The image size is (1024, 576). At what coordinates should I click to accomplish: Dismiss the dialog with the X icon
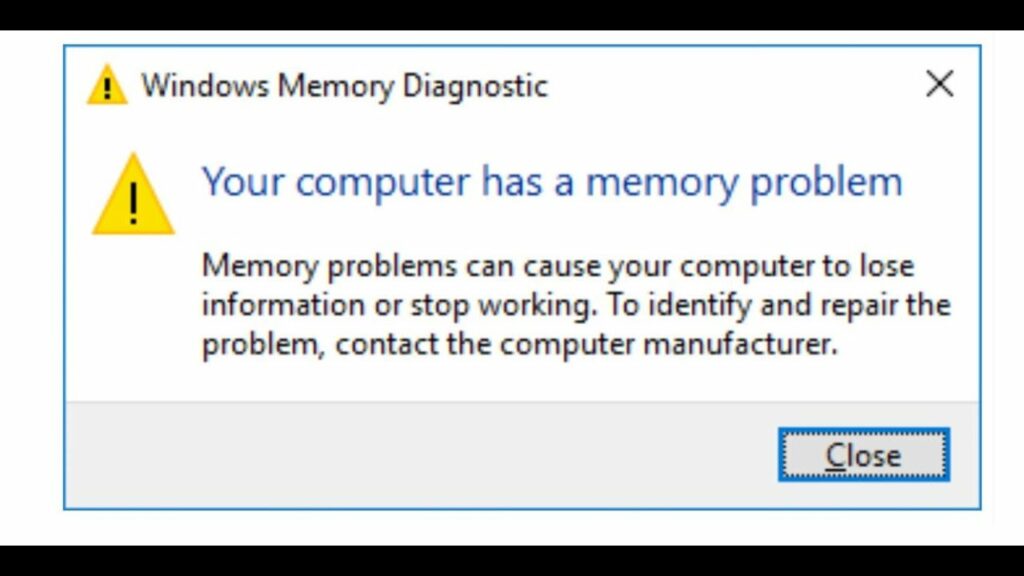tap(940, 84)
